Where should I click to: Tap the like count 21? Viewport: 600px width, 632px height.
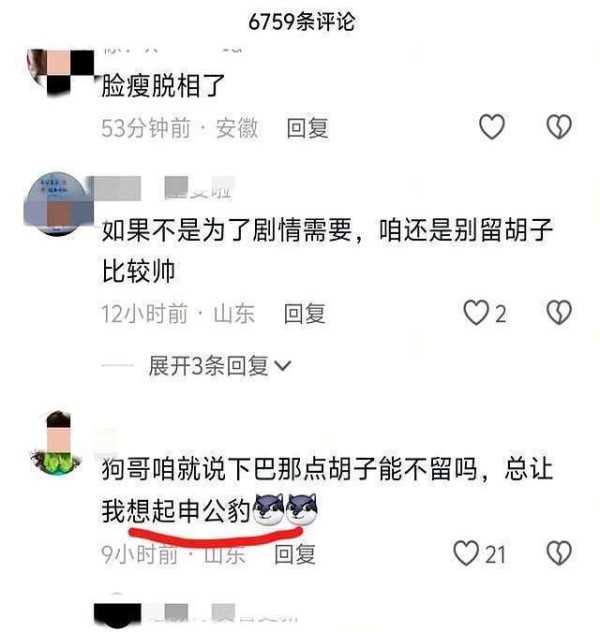click(x=495, y=554)
